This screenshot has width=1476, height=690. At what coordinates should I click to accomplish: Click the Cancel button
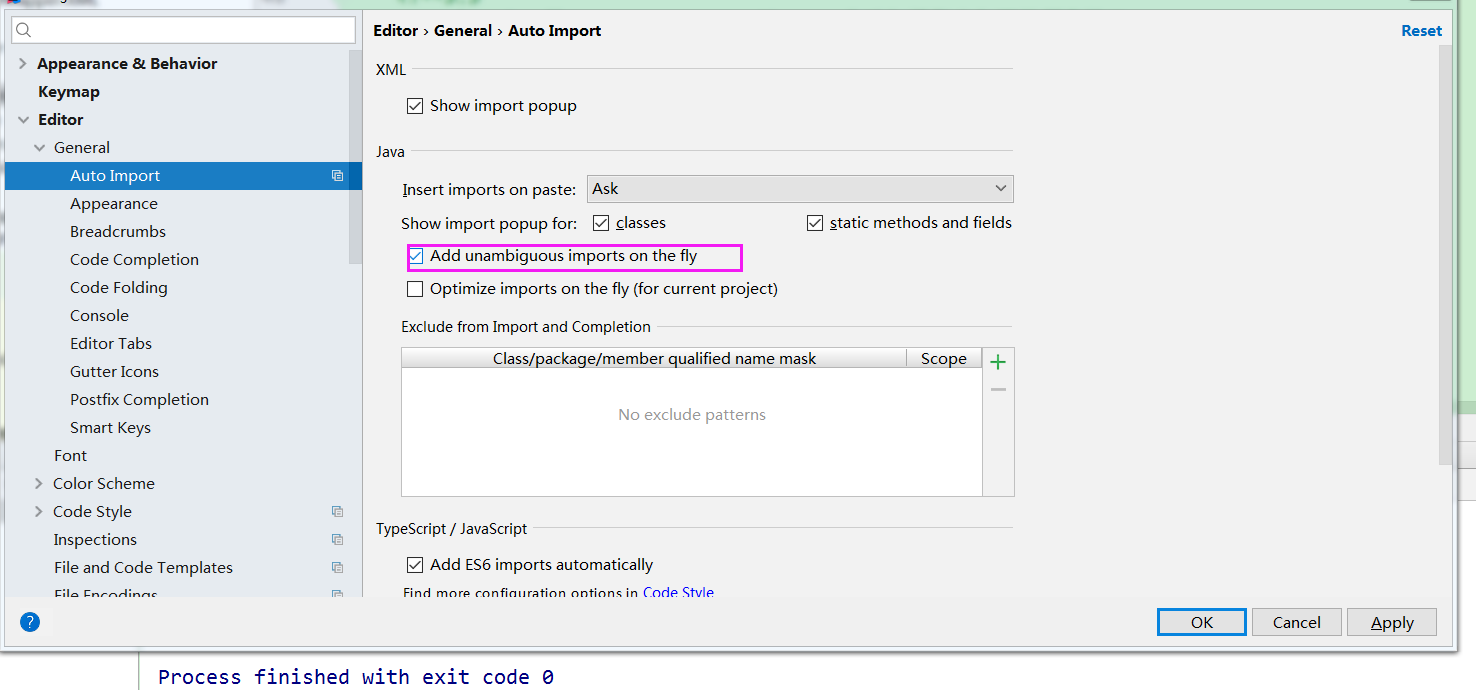1297,622
